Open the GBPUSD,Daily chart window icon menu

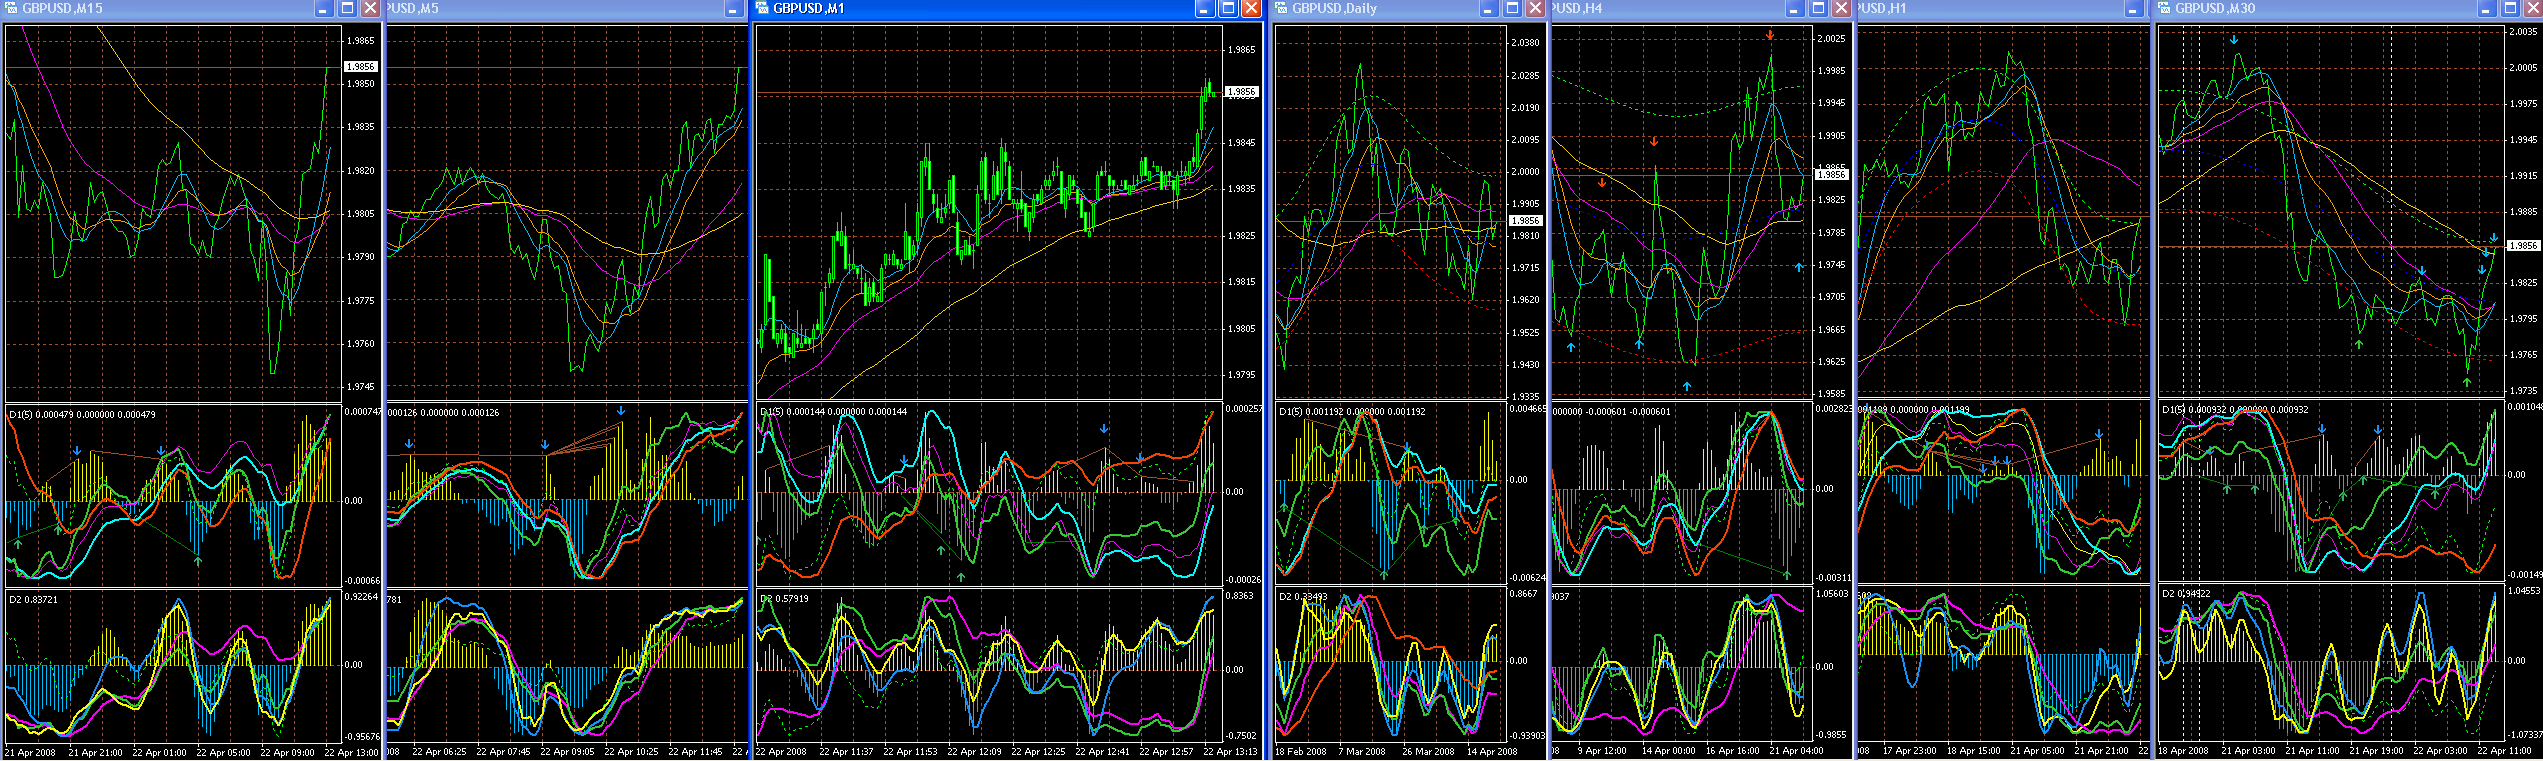(x=1281, y=8)
